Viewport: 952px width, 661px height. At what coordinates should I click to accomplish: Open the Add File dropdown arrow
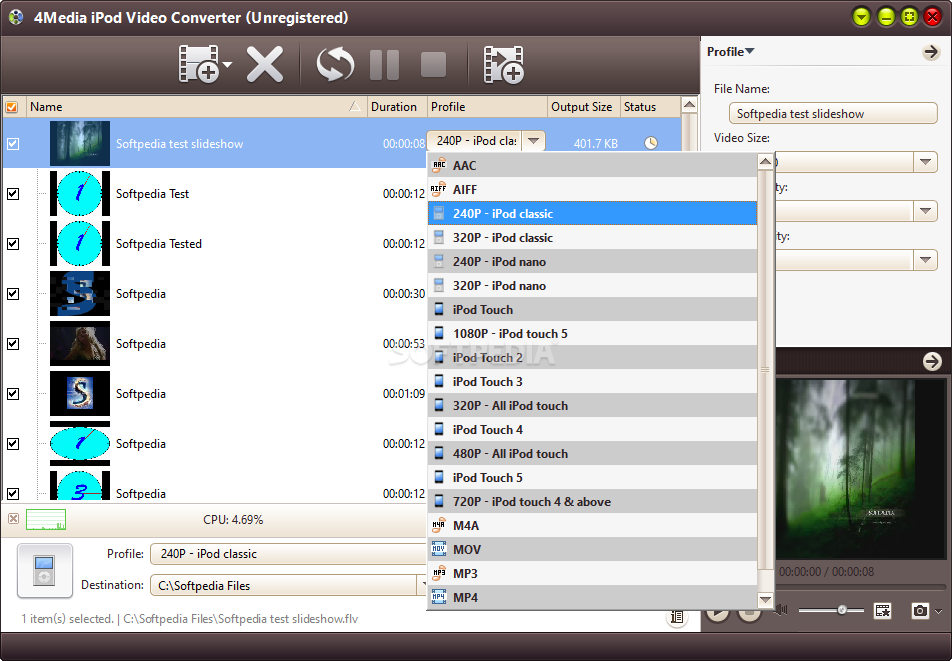click(x=227, y=64)
